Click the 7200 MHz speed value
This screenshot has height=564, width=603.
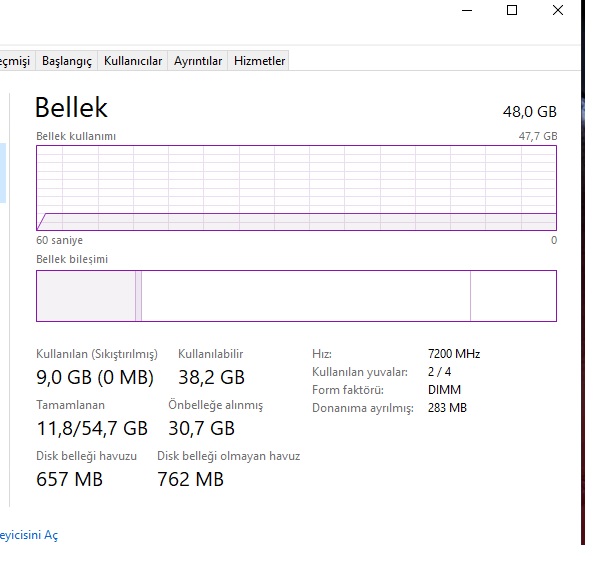pyautogui.click(x=453, y=354)
